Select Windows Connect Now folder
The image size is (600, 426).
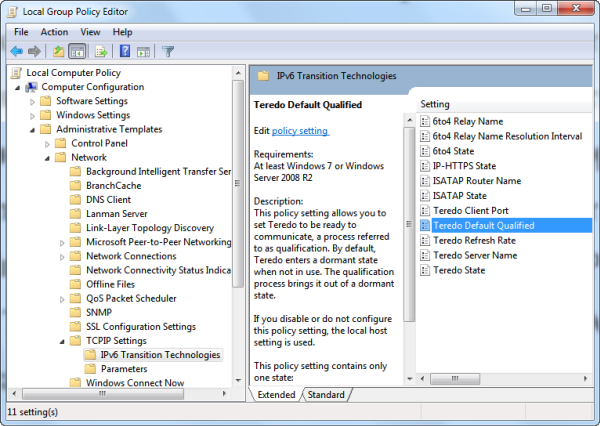(x=135, y=383)
